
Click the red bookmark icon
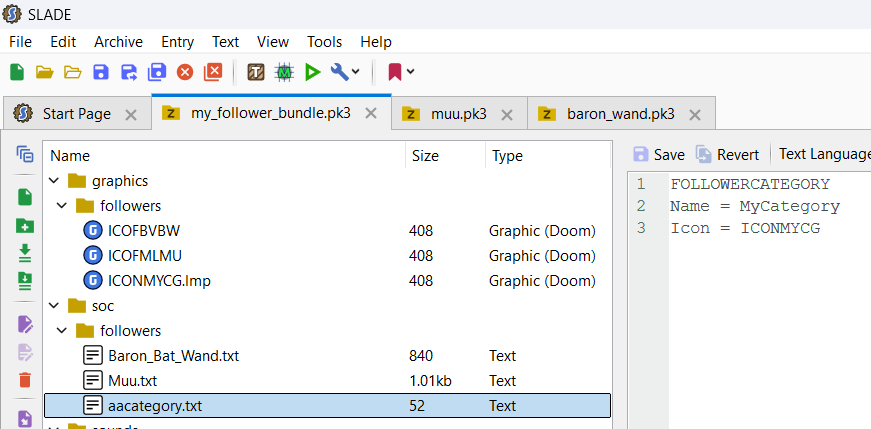(x=395, y=72)
